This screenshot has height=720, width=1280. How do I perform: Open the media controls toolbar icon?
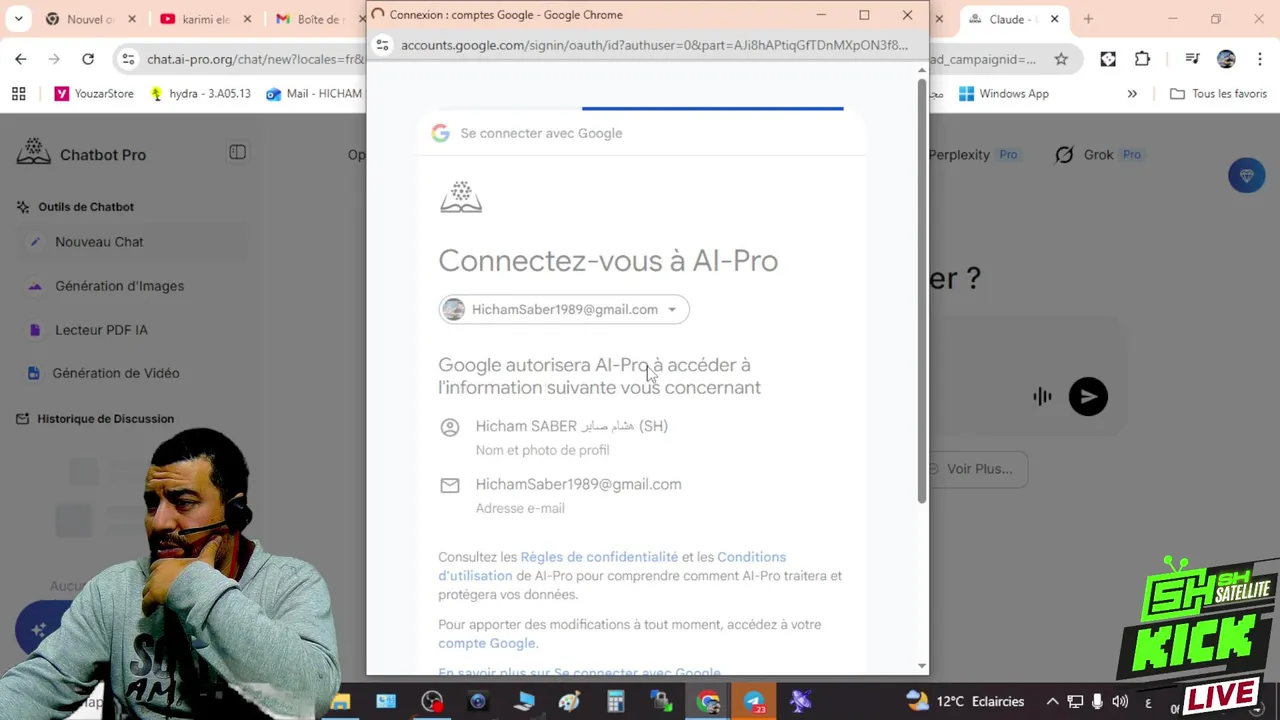(x=1192, y=59)
